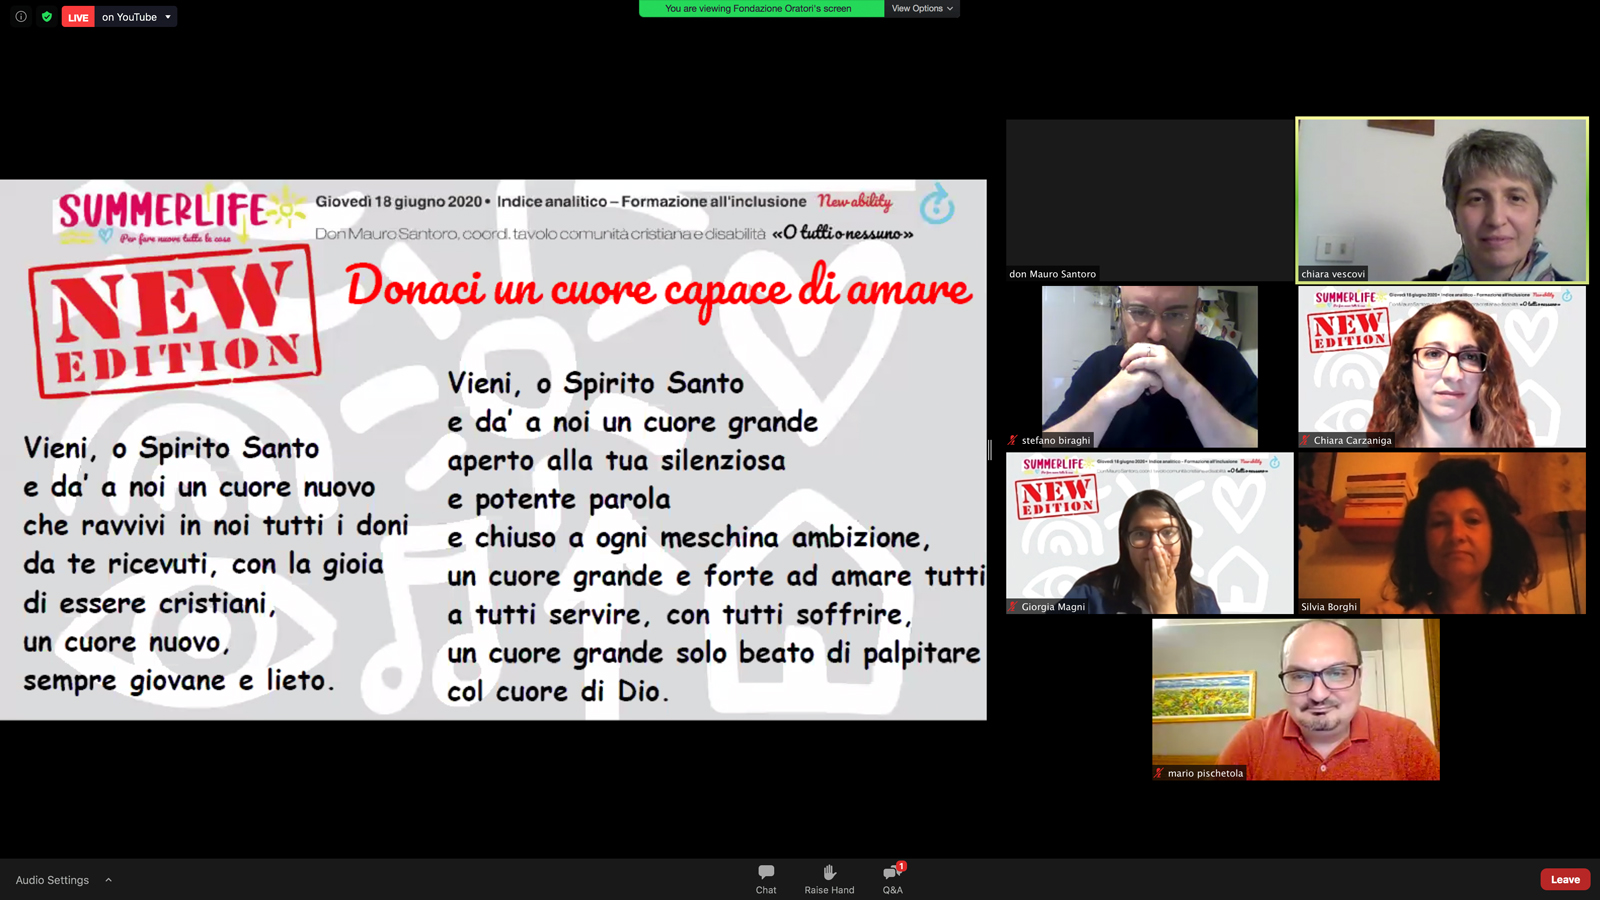Click the Raise Hand icon

click(x=829, y=878)
